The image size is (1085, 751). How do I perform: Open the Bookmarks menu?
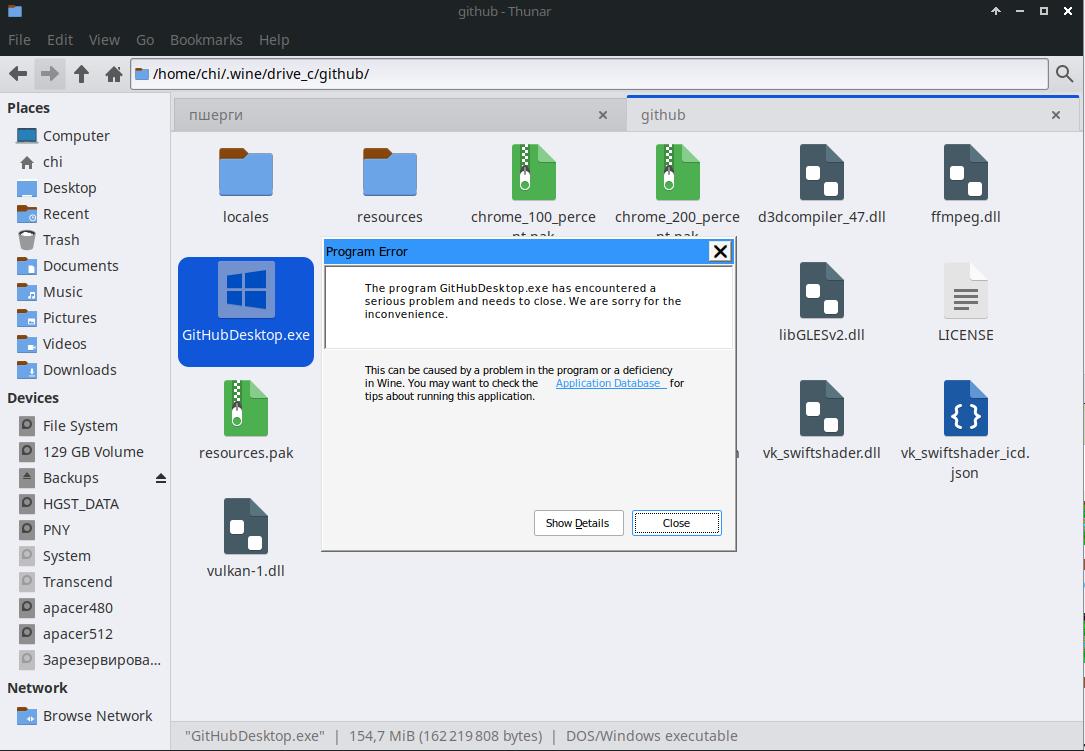click(x=206, y=40)
